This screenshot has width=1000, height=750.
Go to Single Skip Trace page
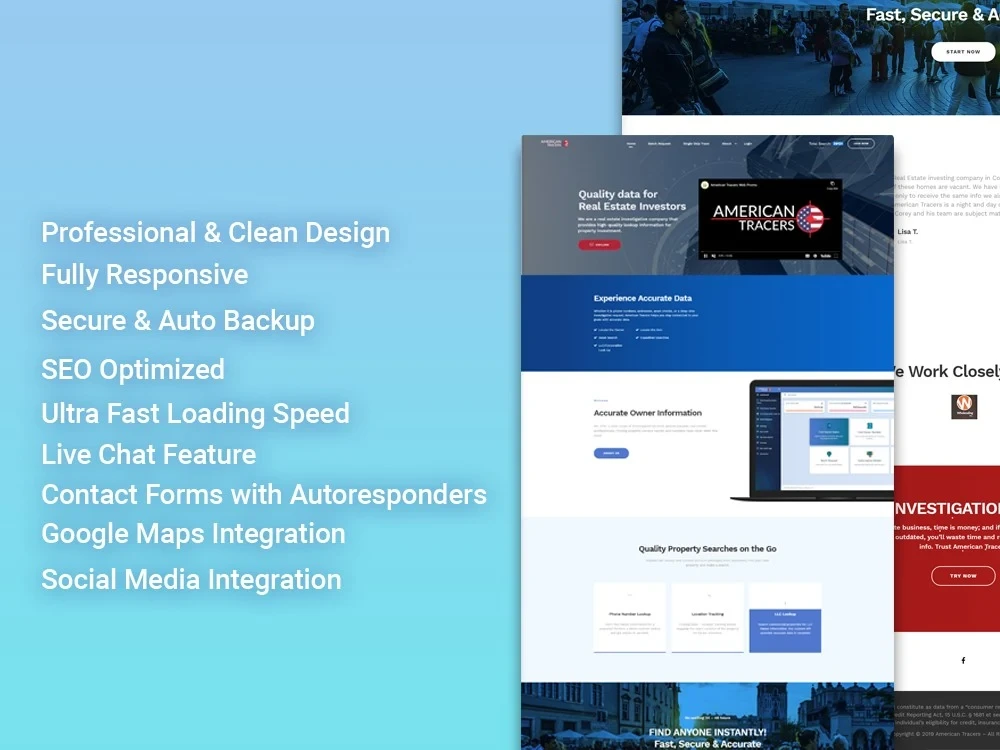pos(696,143)
